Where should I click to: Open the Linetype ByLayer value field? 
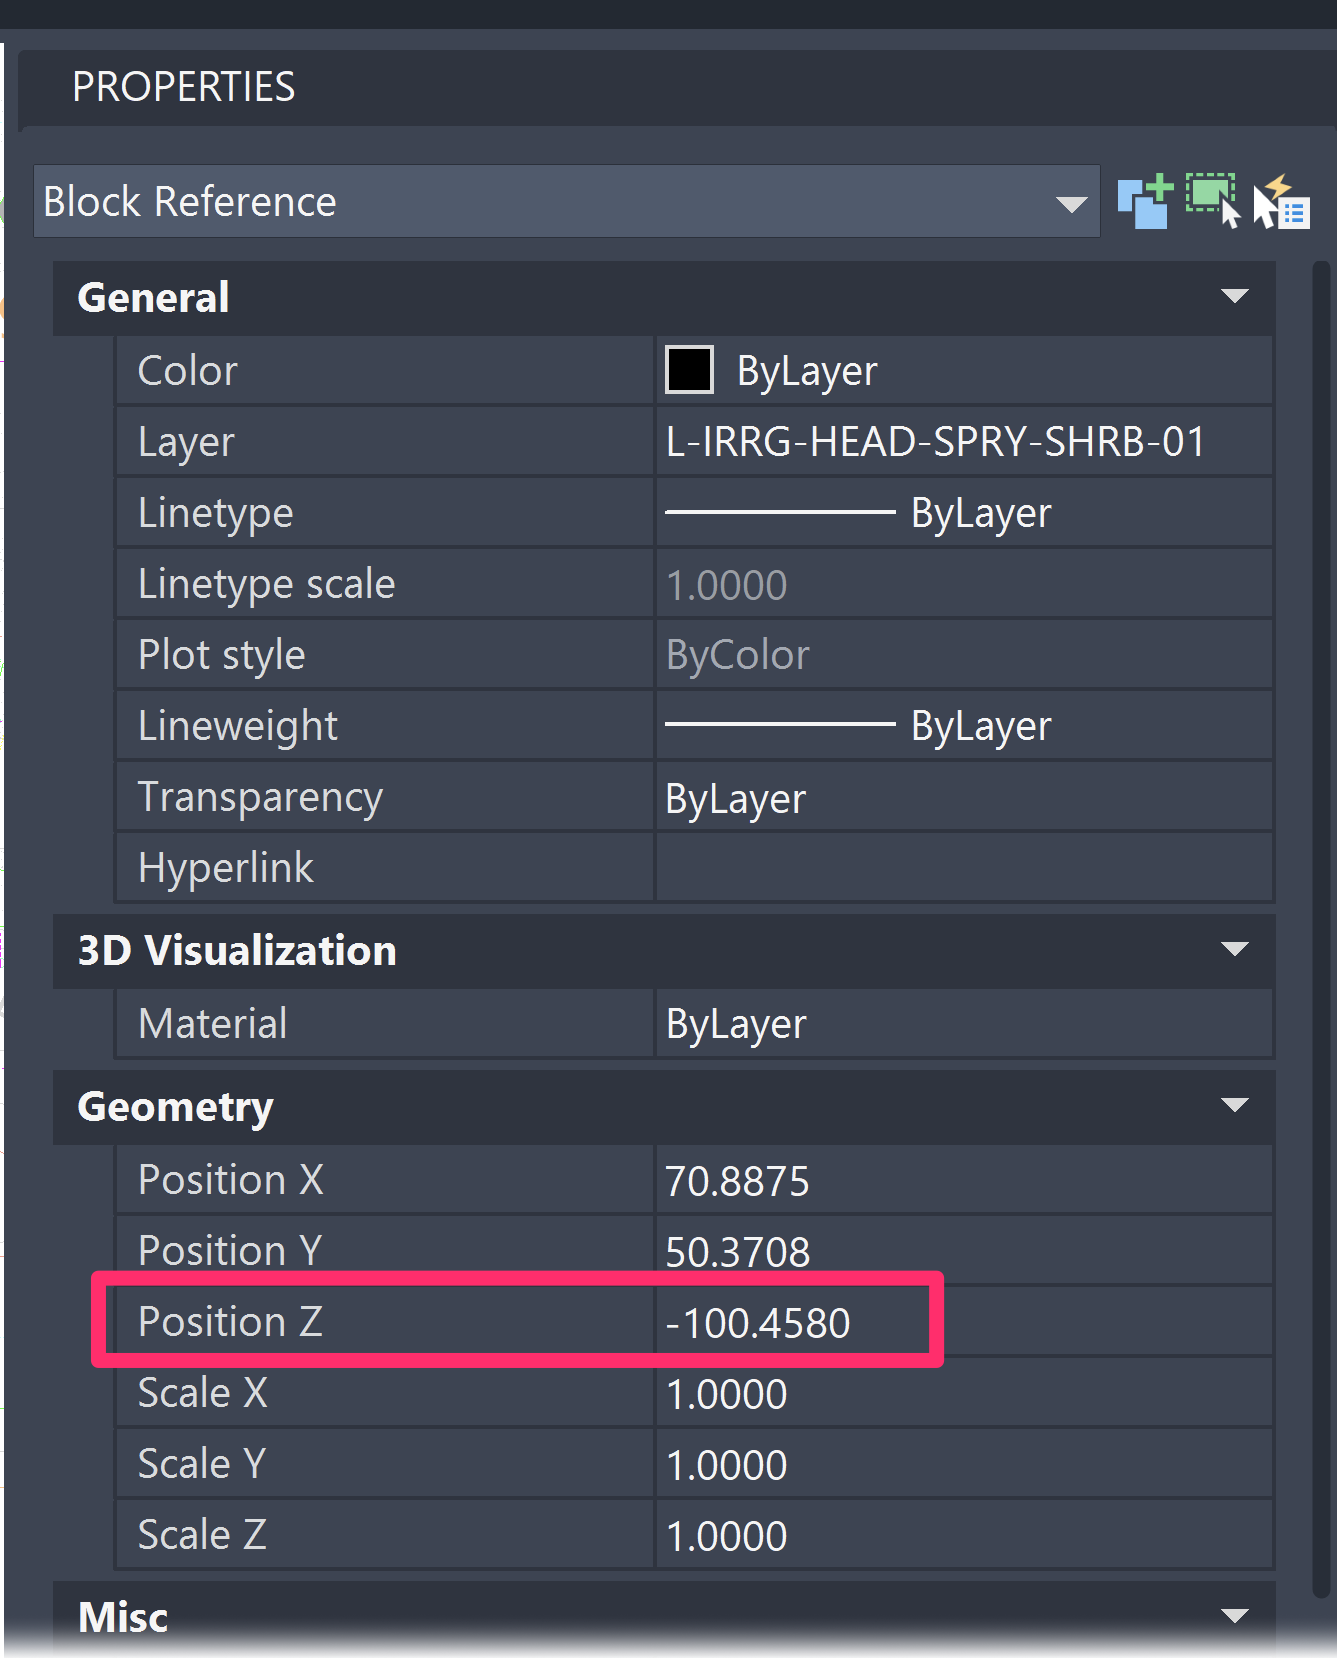pyautogui.click(x=964, y=512)
